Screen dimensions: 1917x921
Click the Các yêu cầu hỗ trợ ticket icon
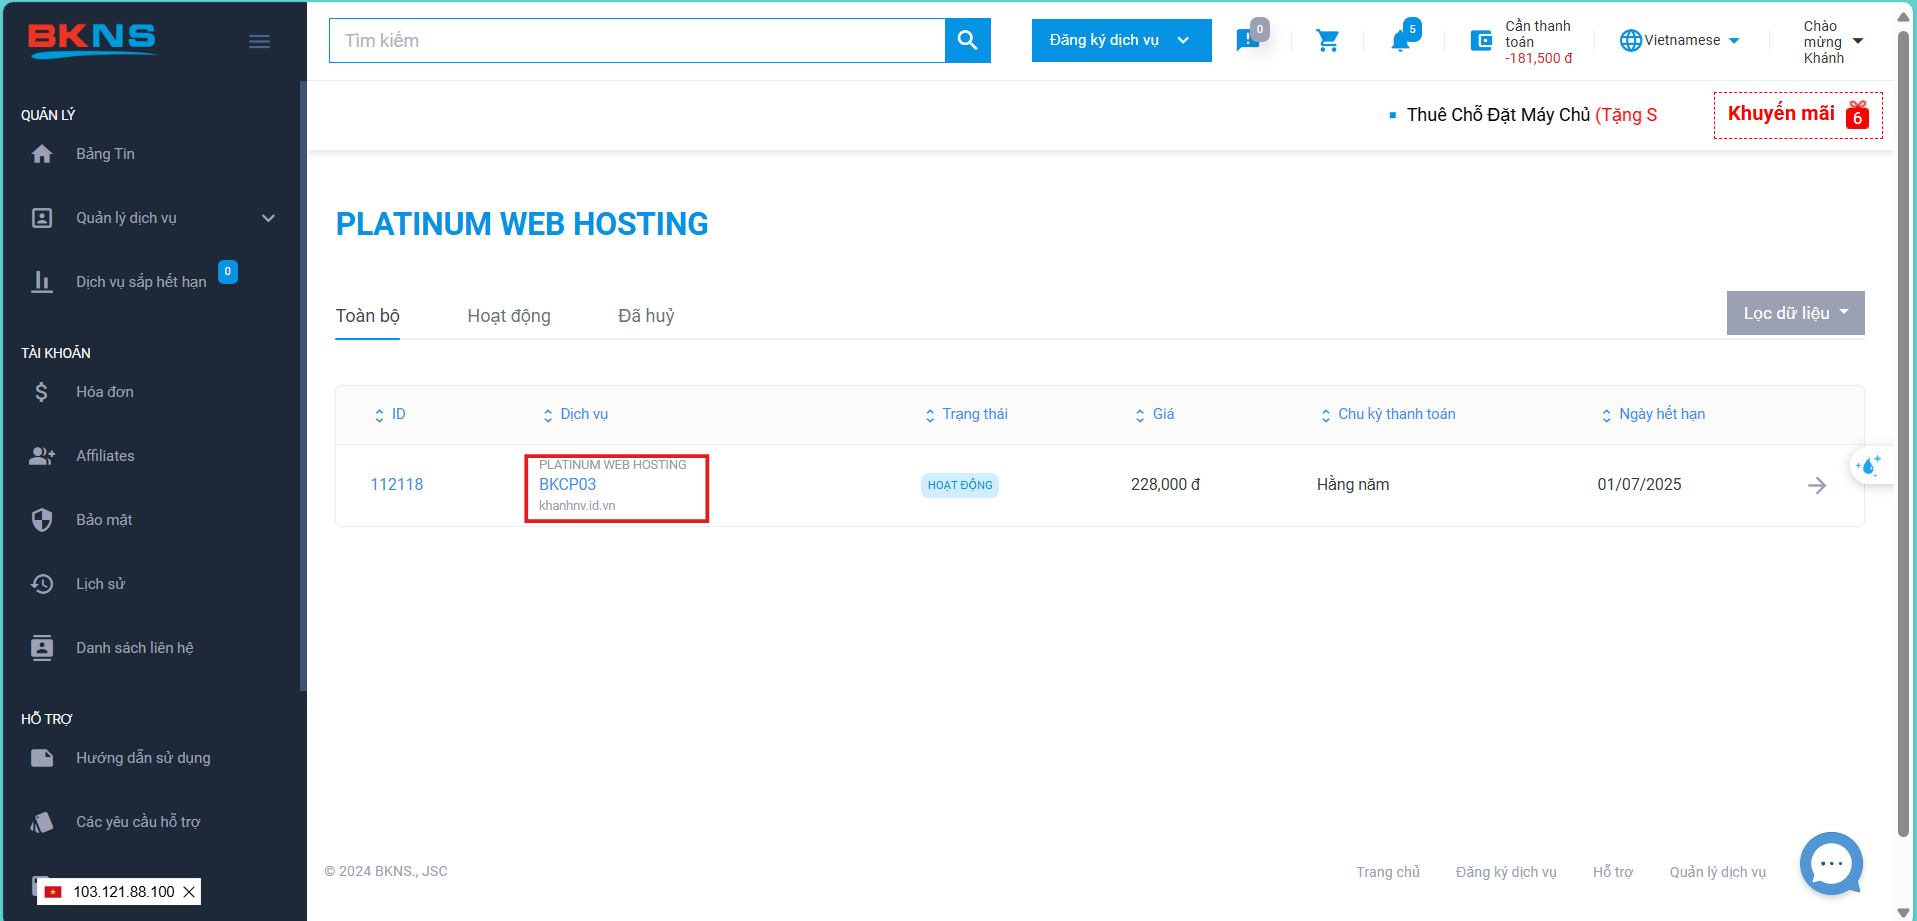coord(42,822)
